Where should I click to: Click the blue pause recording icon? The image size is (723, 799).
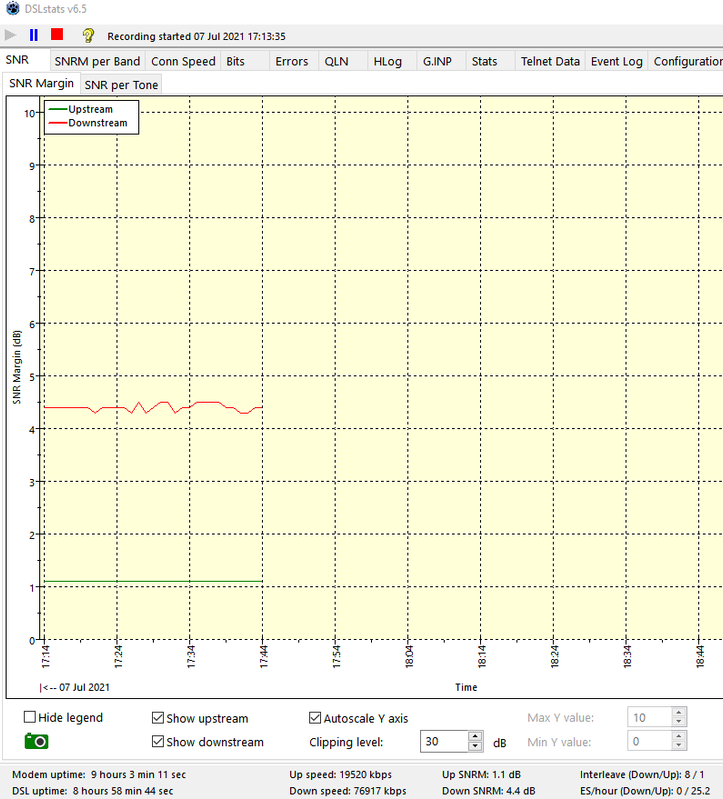coord(34,35)
